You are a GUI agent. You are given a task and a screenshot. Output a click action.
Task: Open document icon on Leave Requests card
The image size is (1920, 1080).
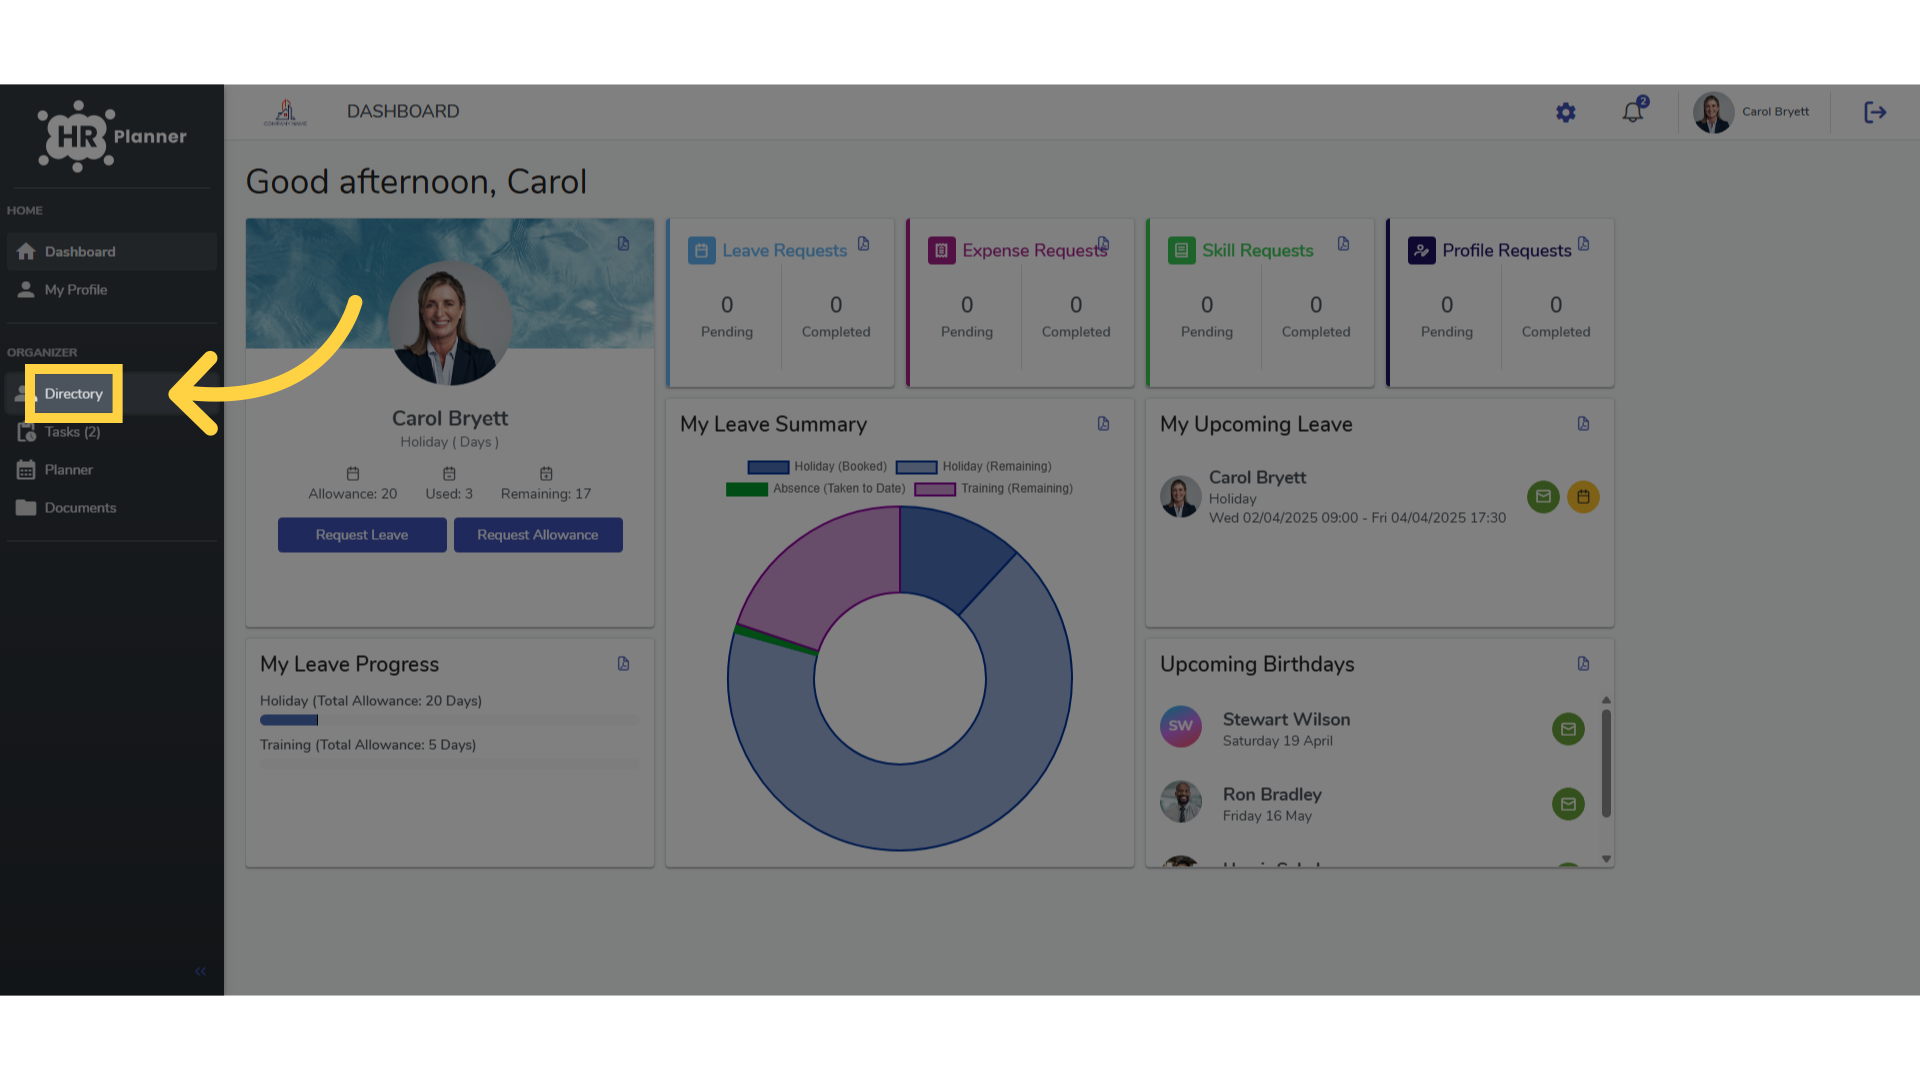(864, 244)
